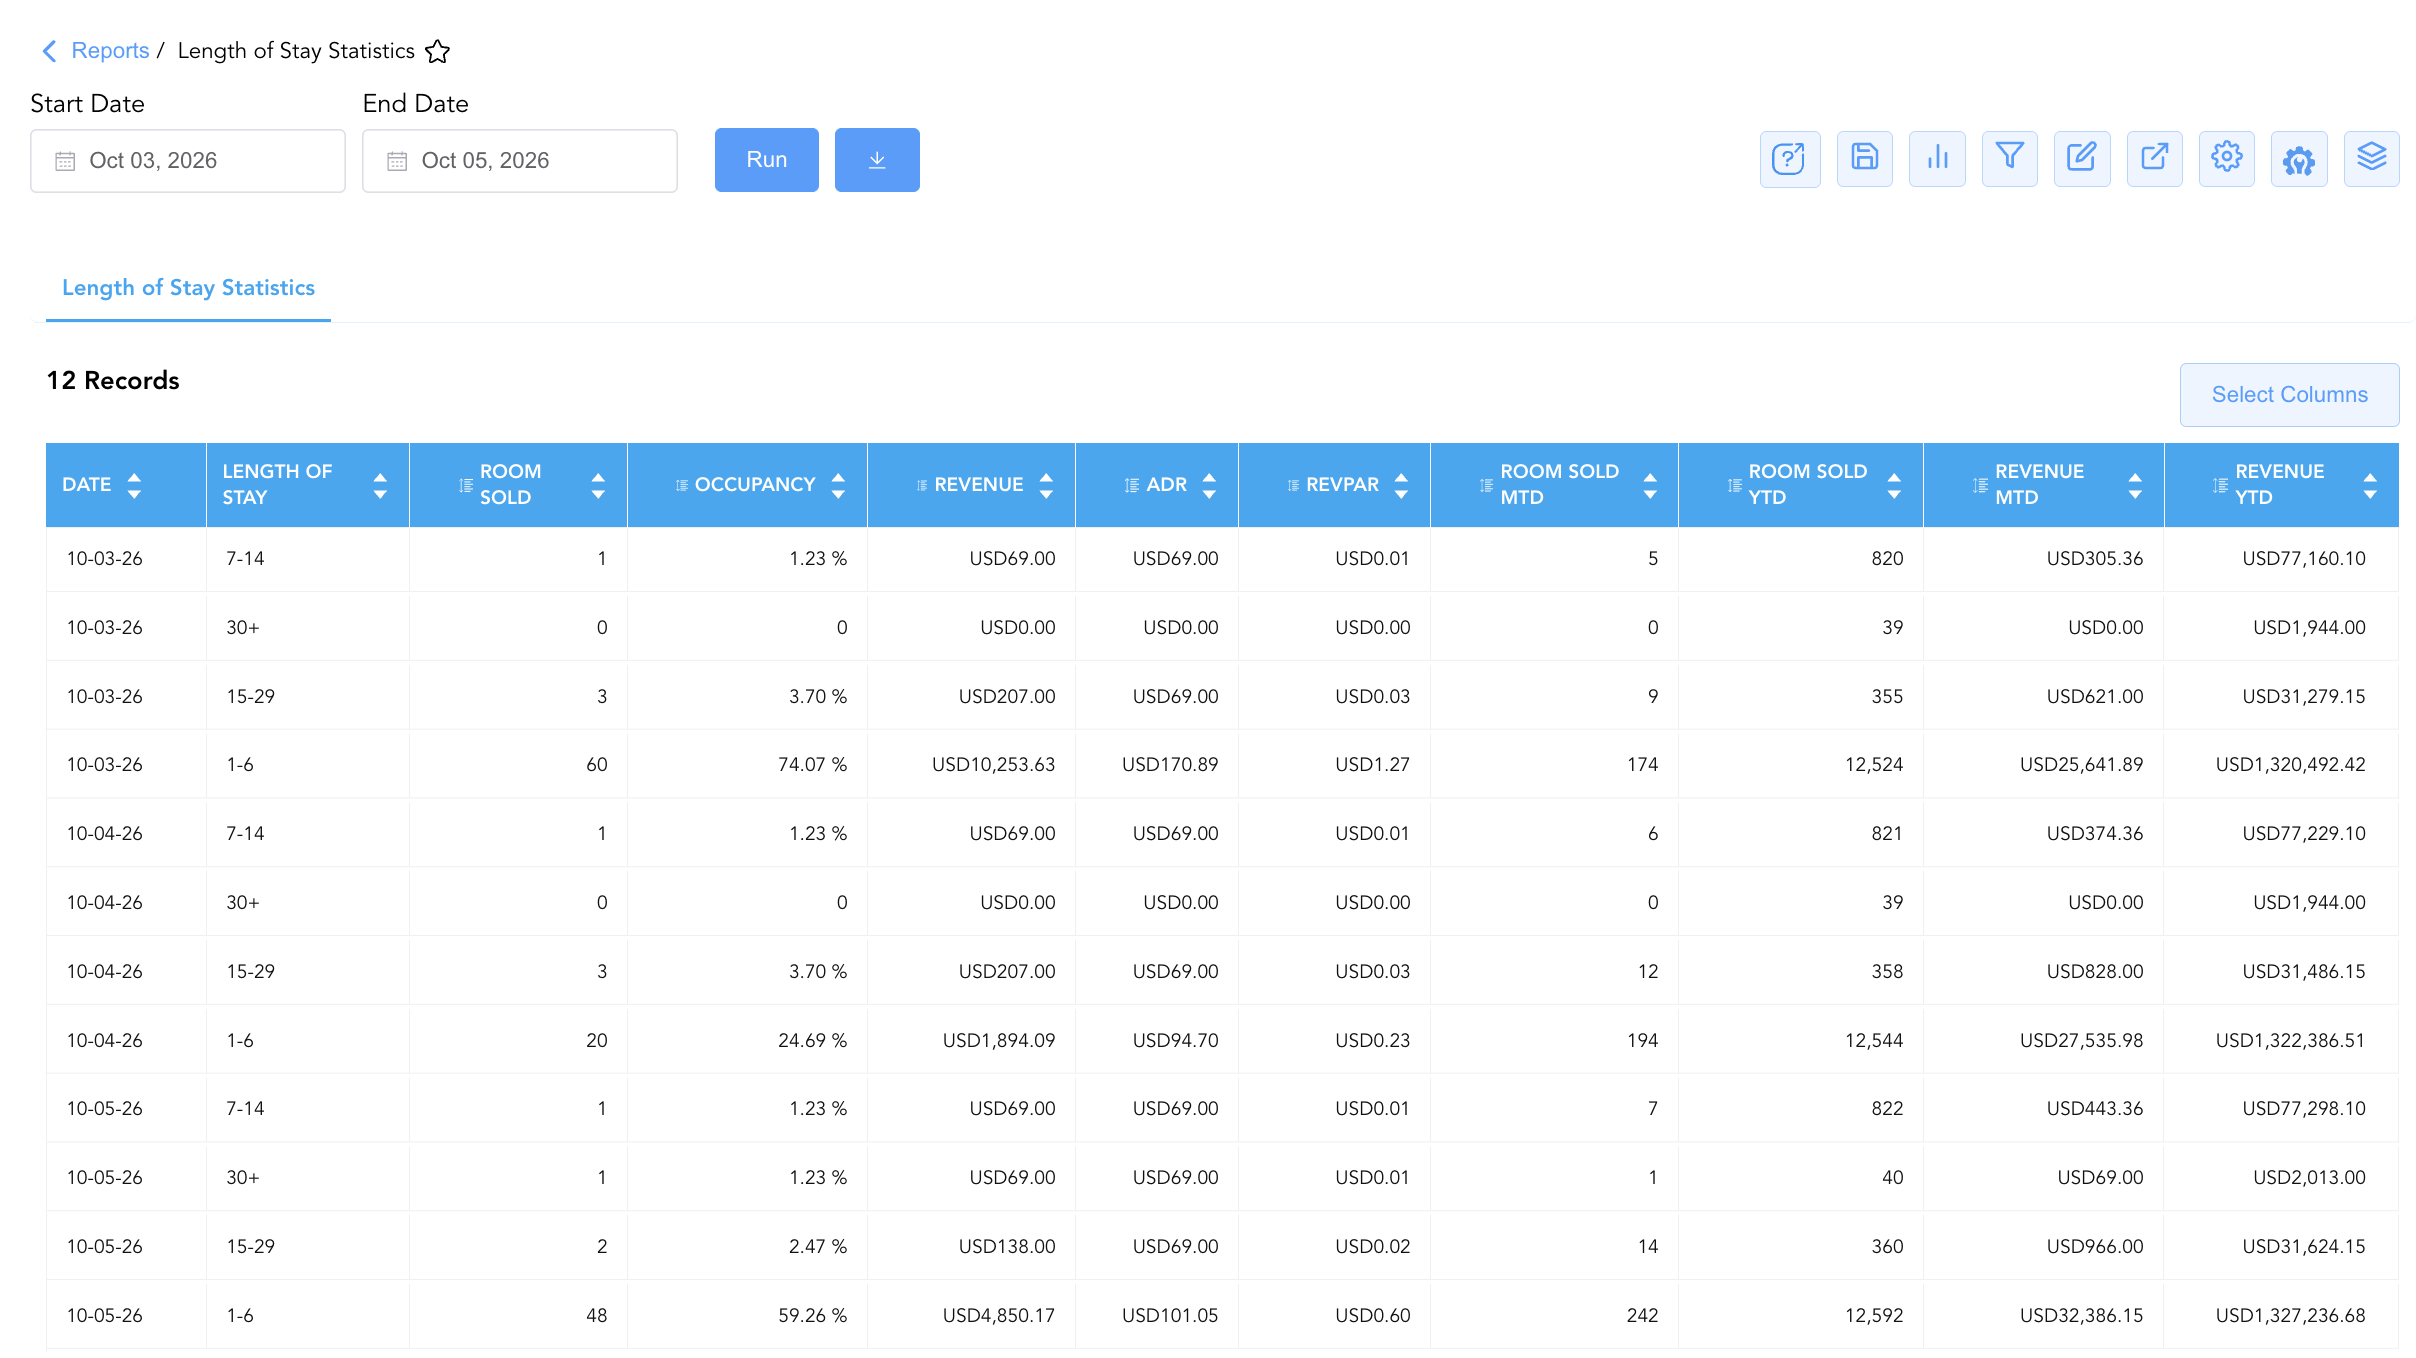Sort by the Date column arrows
This screenshot has height=1358, width=2416.
coord(134,485)
